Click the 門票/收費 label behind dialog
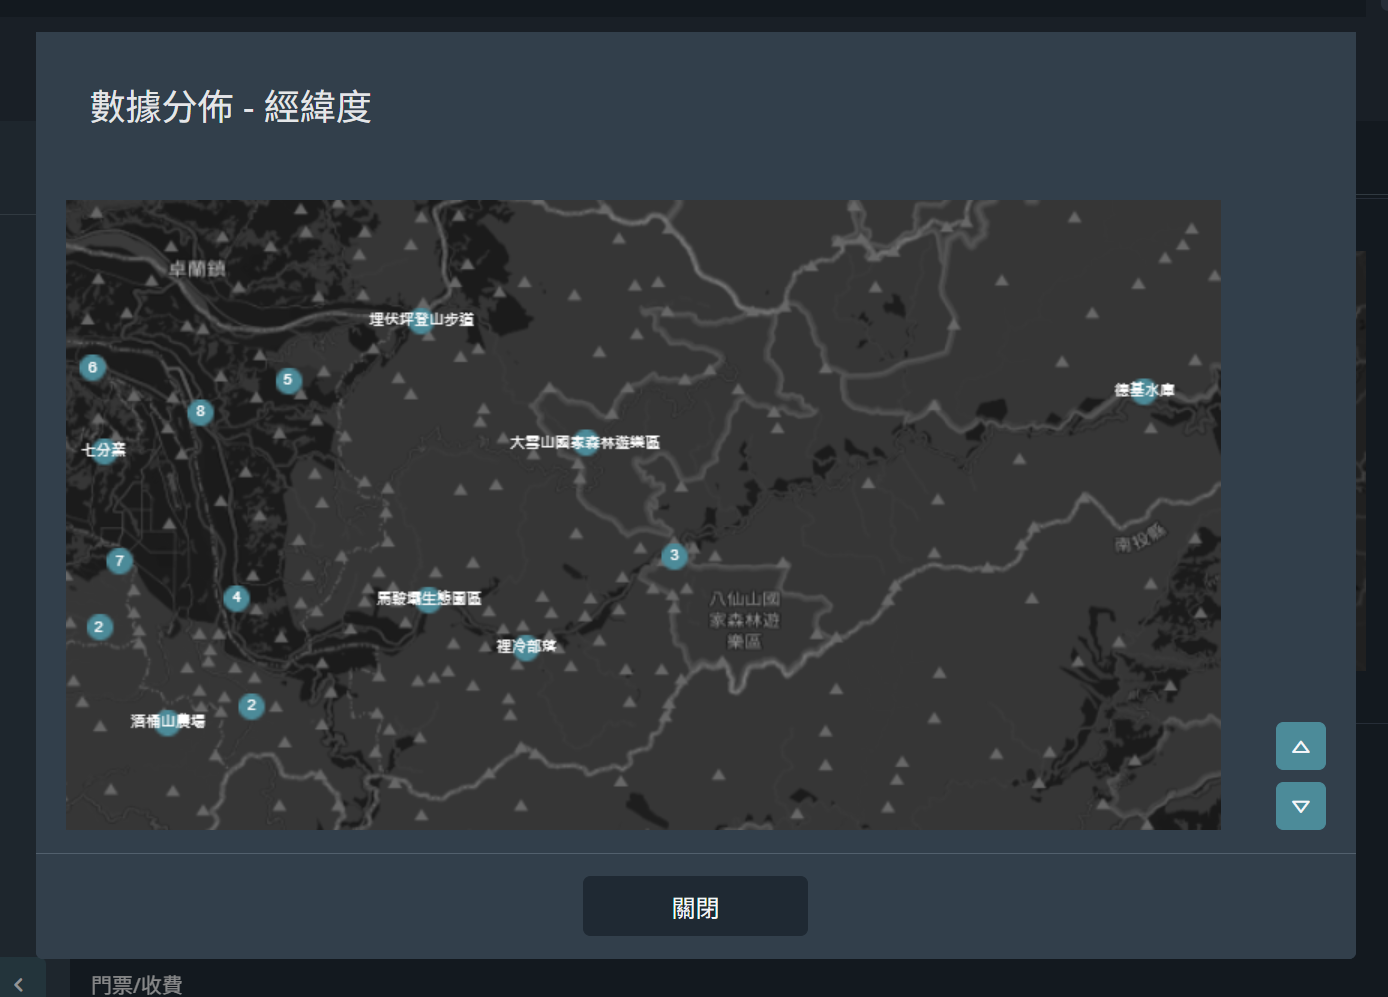 tap(137, 985)
